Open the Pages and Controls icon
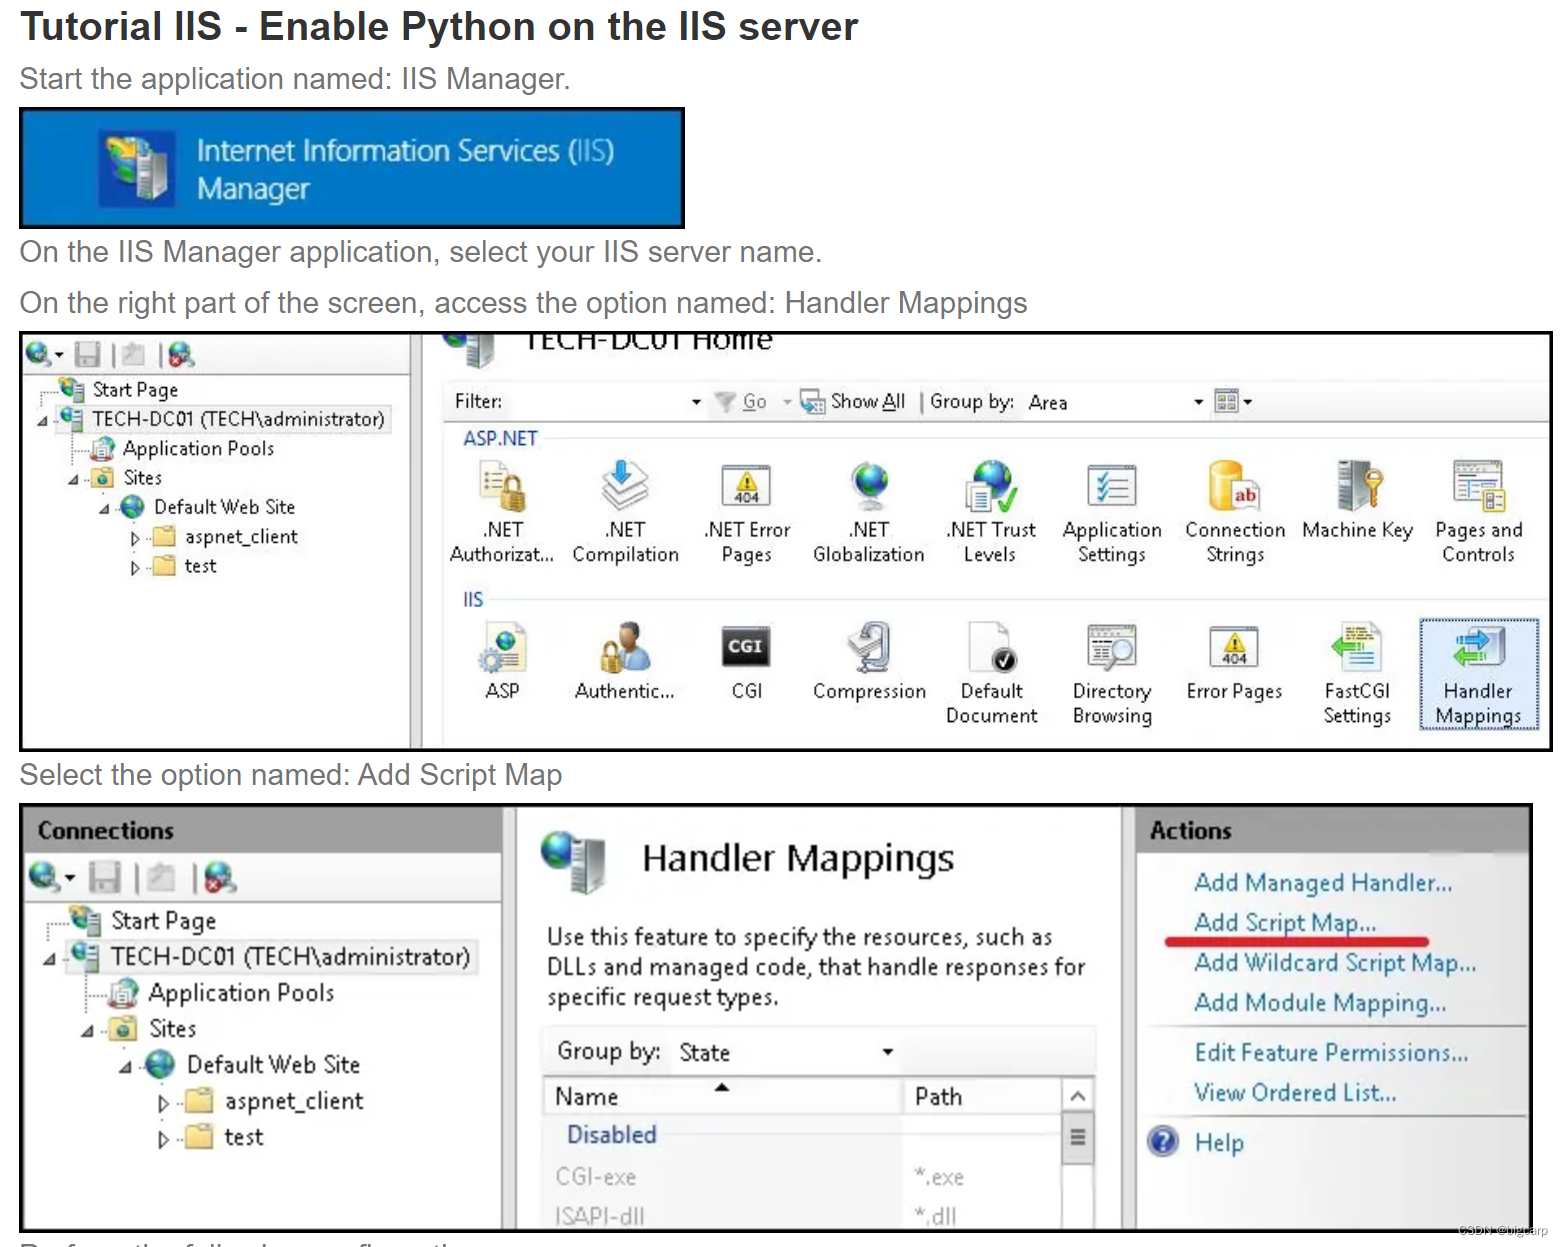1563x1247 pixels. click(1479, 513)
